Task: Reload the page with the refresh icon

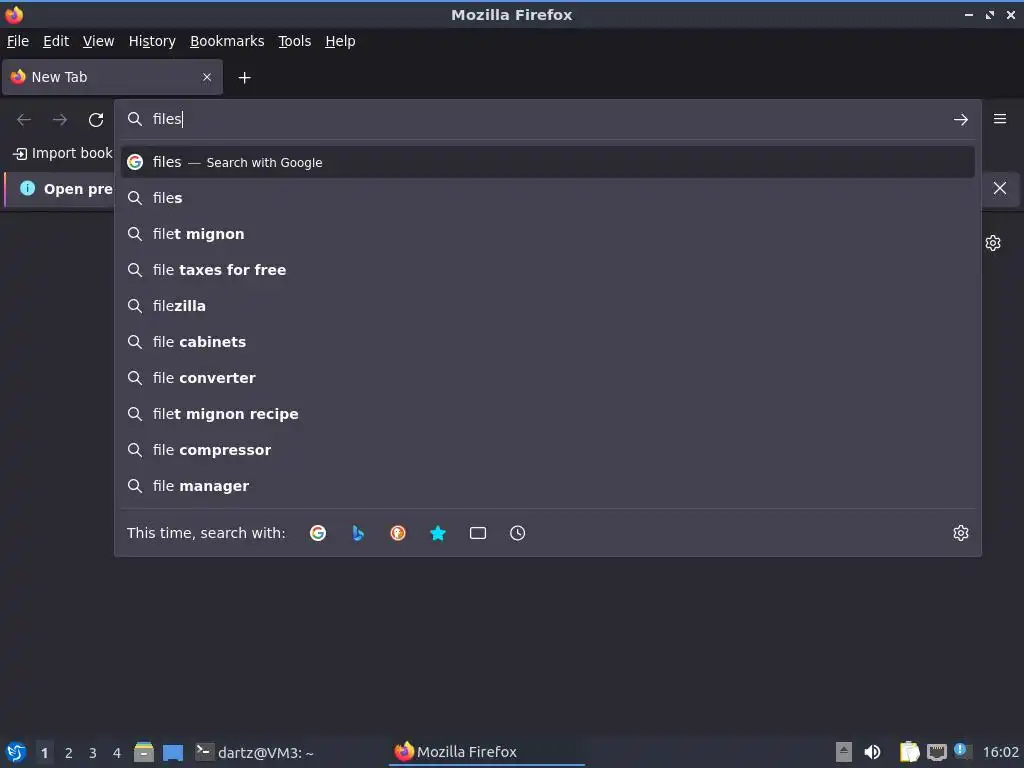Action: 96,120
